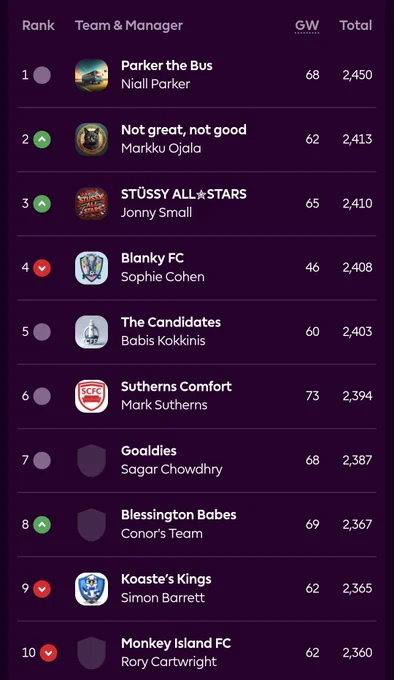Open Koaste's Kings blue crest icon

[x=91, y=588]
